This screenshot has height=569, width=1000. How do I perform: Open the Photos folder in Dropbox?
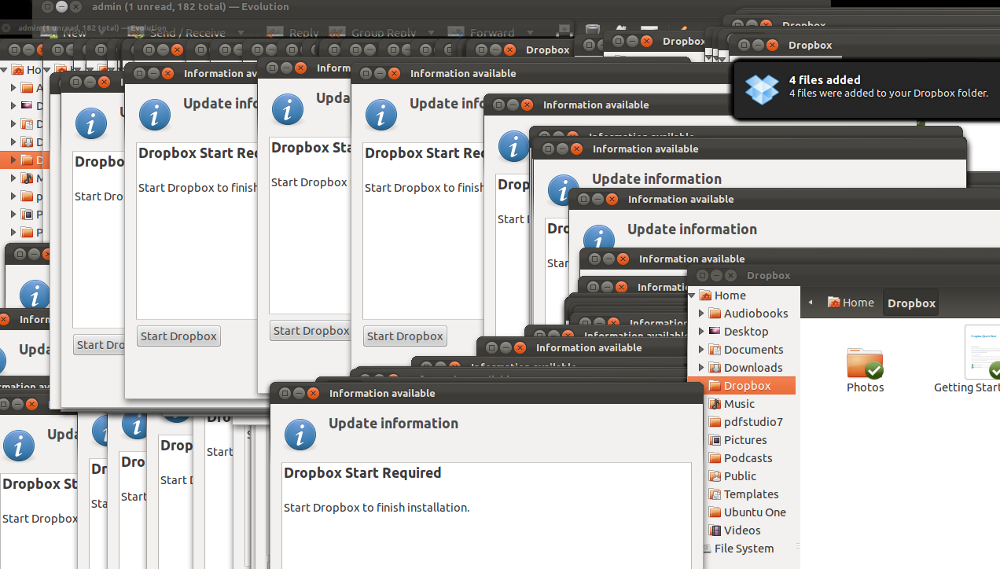click(x=865, y=364)
